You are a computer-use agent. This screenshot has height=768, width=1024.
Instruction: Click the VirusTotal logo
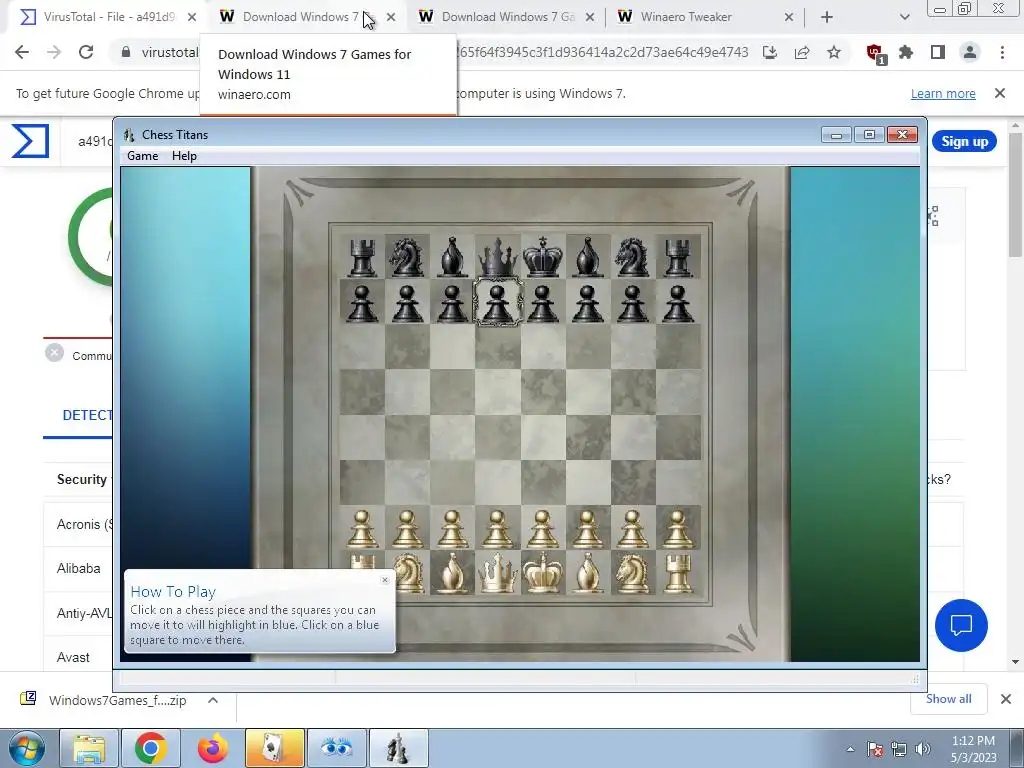[30, 141]
